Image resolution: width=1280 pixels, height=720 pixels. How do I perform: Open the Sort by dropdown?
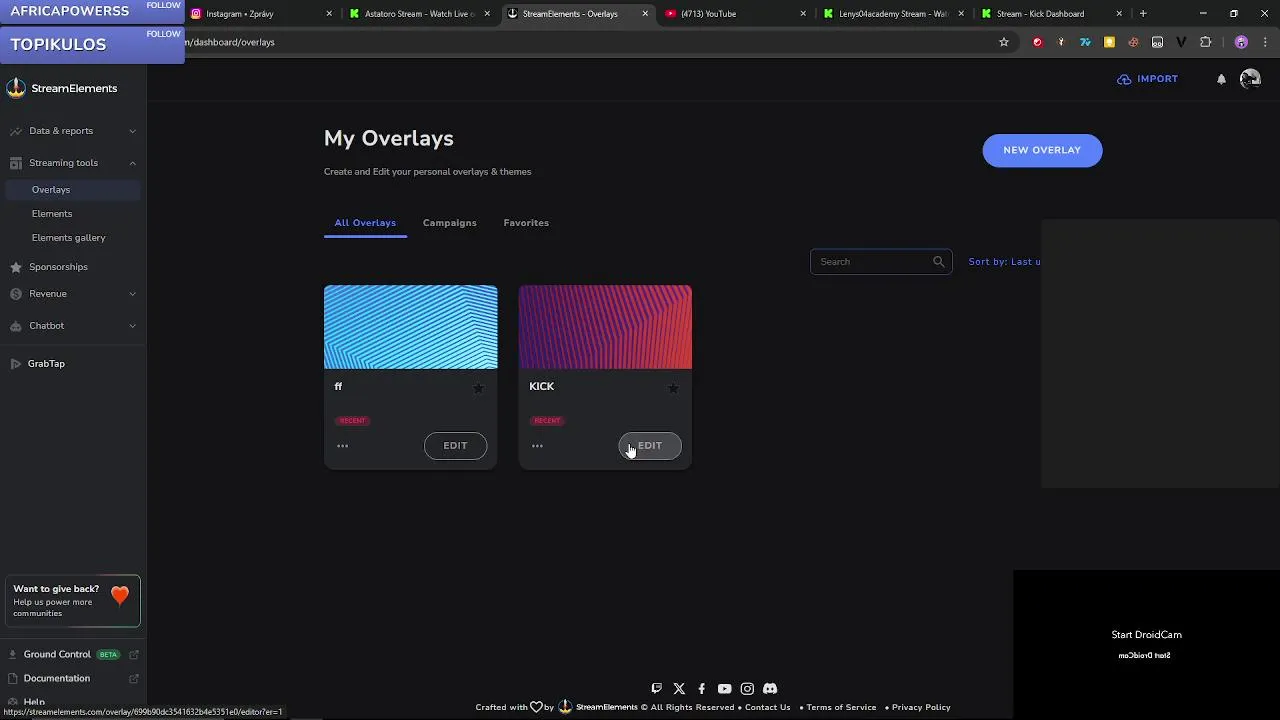(x=1005, y=262)
